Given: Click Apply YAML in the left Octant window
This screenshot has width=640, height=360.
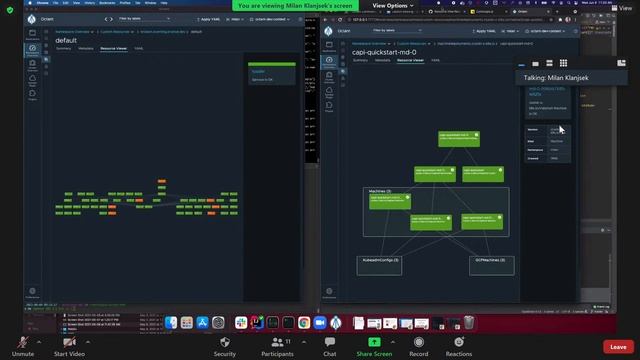Looking at the screenshot, I should coord(208,19).
